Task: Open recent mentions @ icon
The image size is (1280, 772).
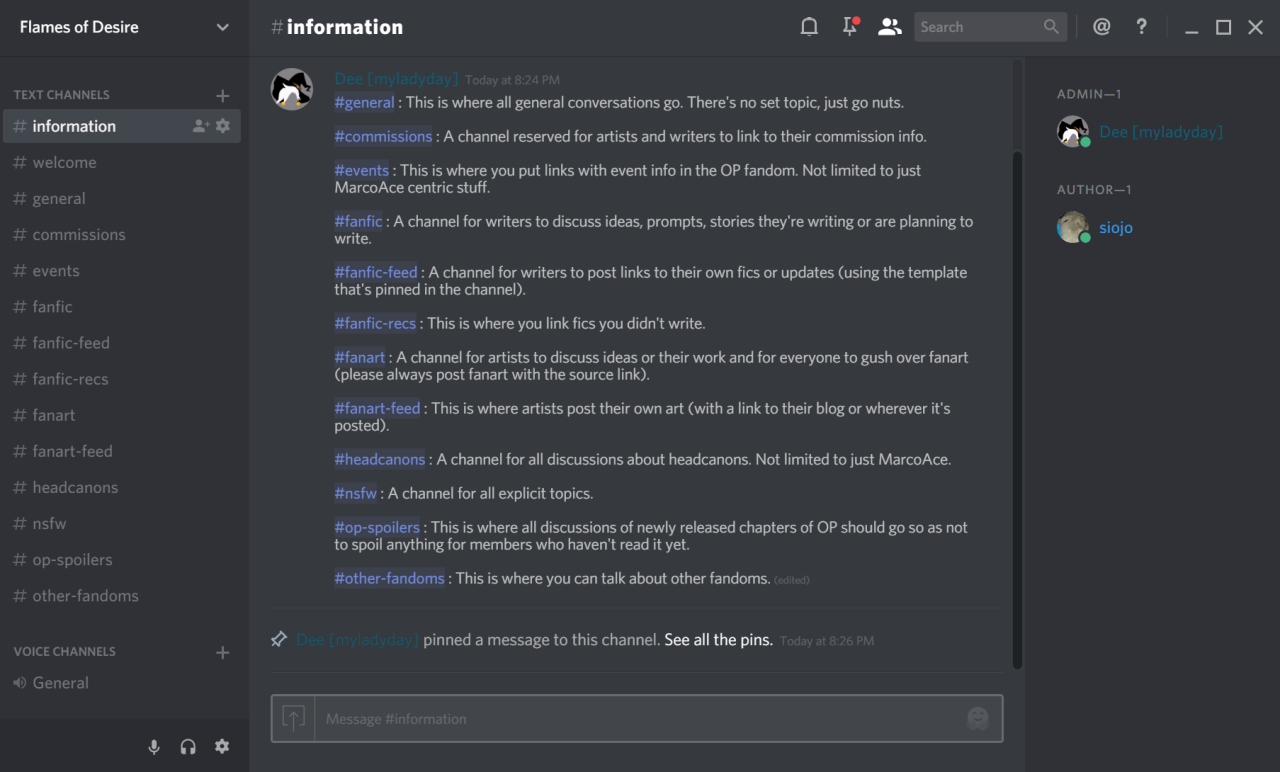Action: tap(1101, 27)
